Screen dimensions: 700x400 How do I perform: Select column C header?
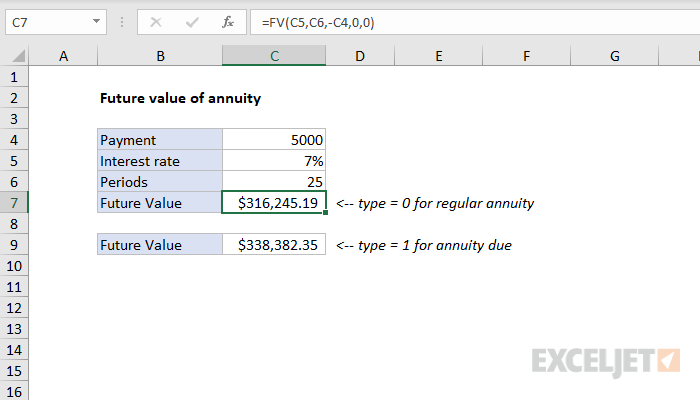(x=274, y=56)
